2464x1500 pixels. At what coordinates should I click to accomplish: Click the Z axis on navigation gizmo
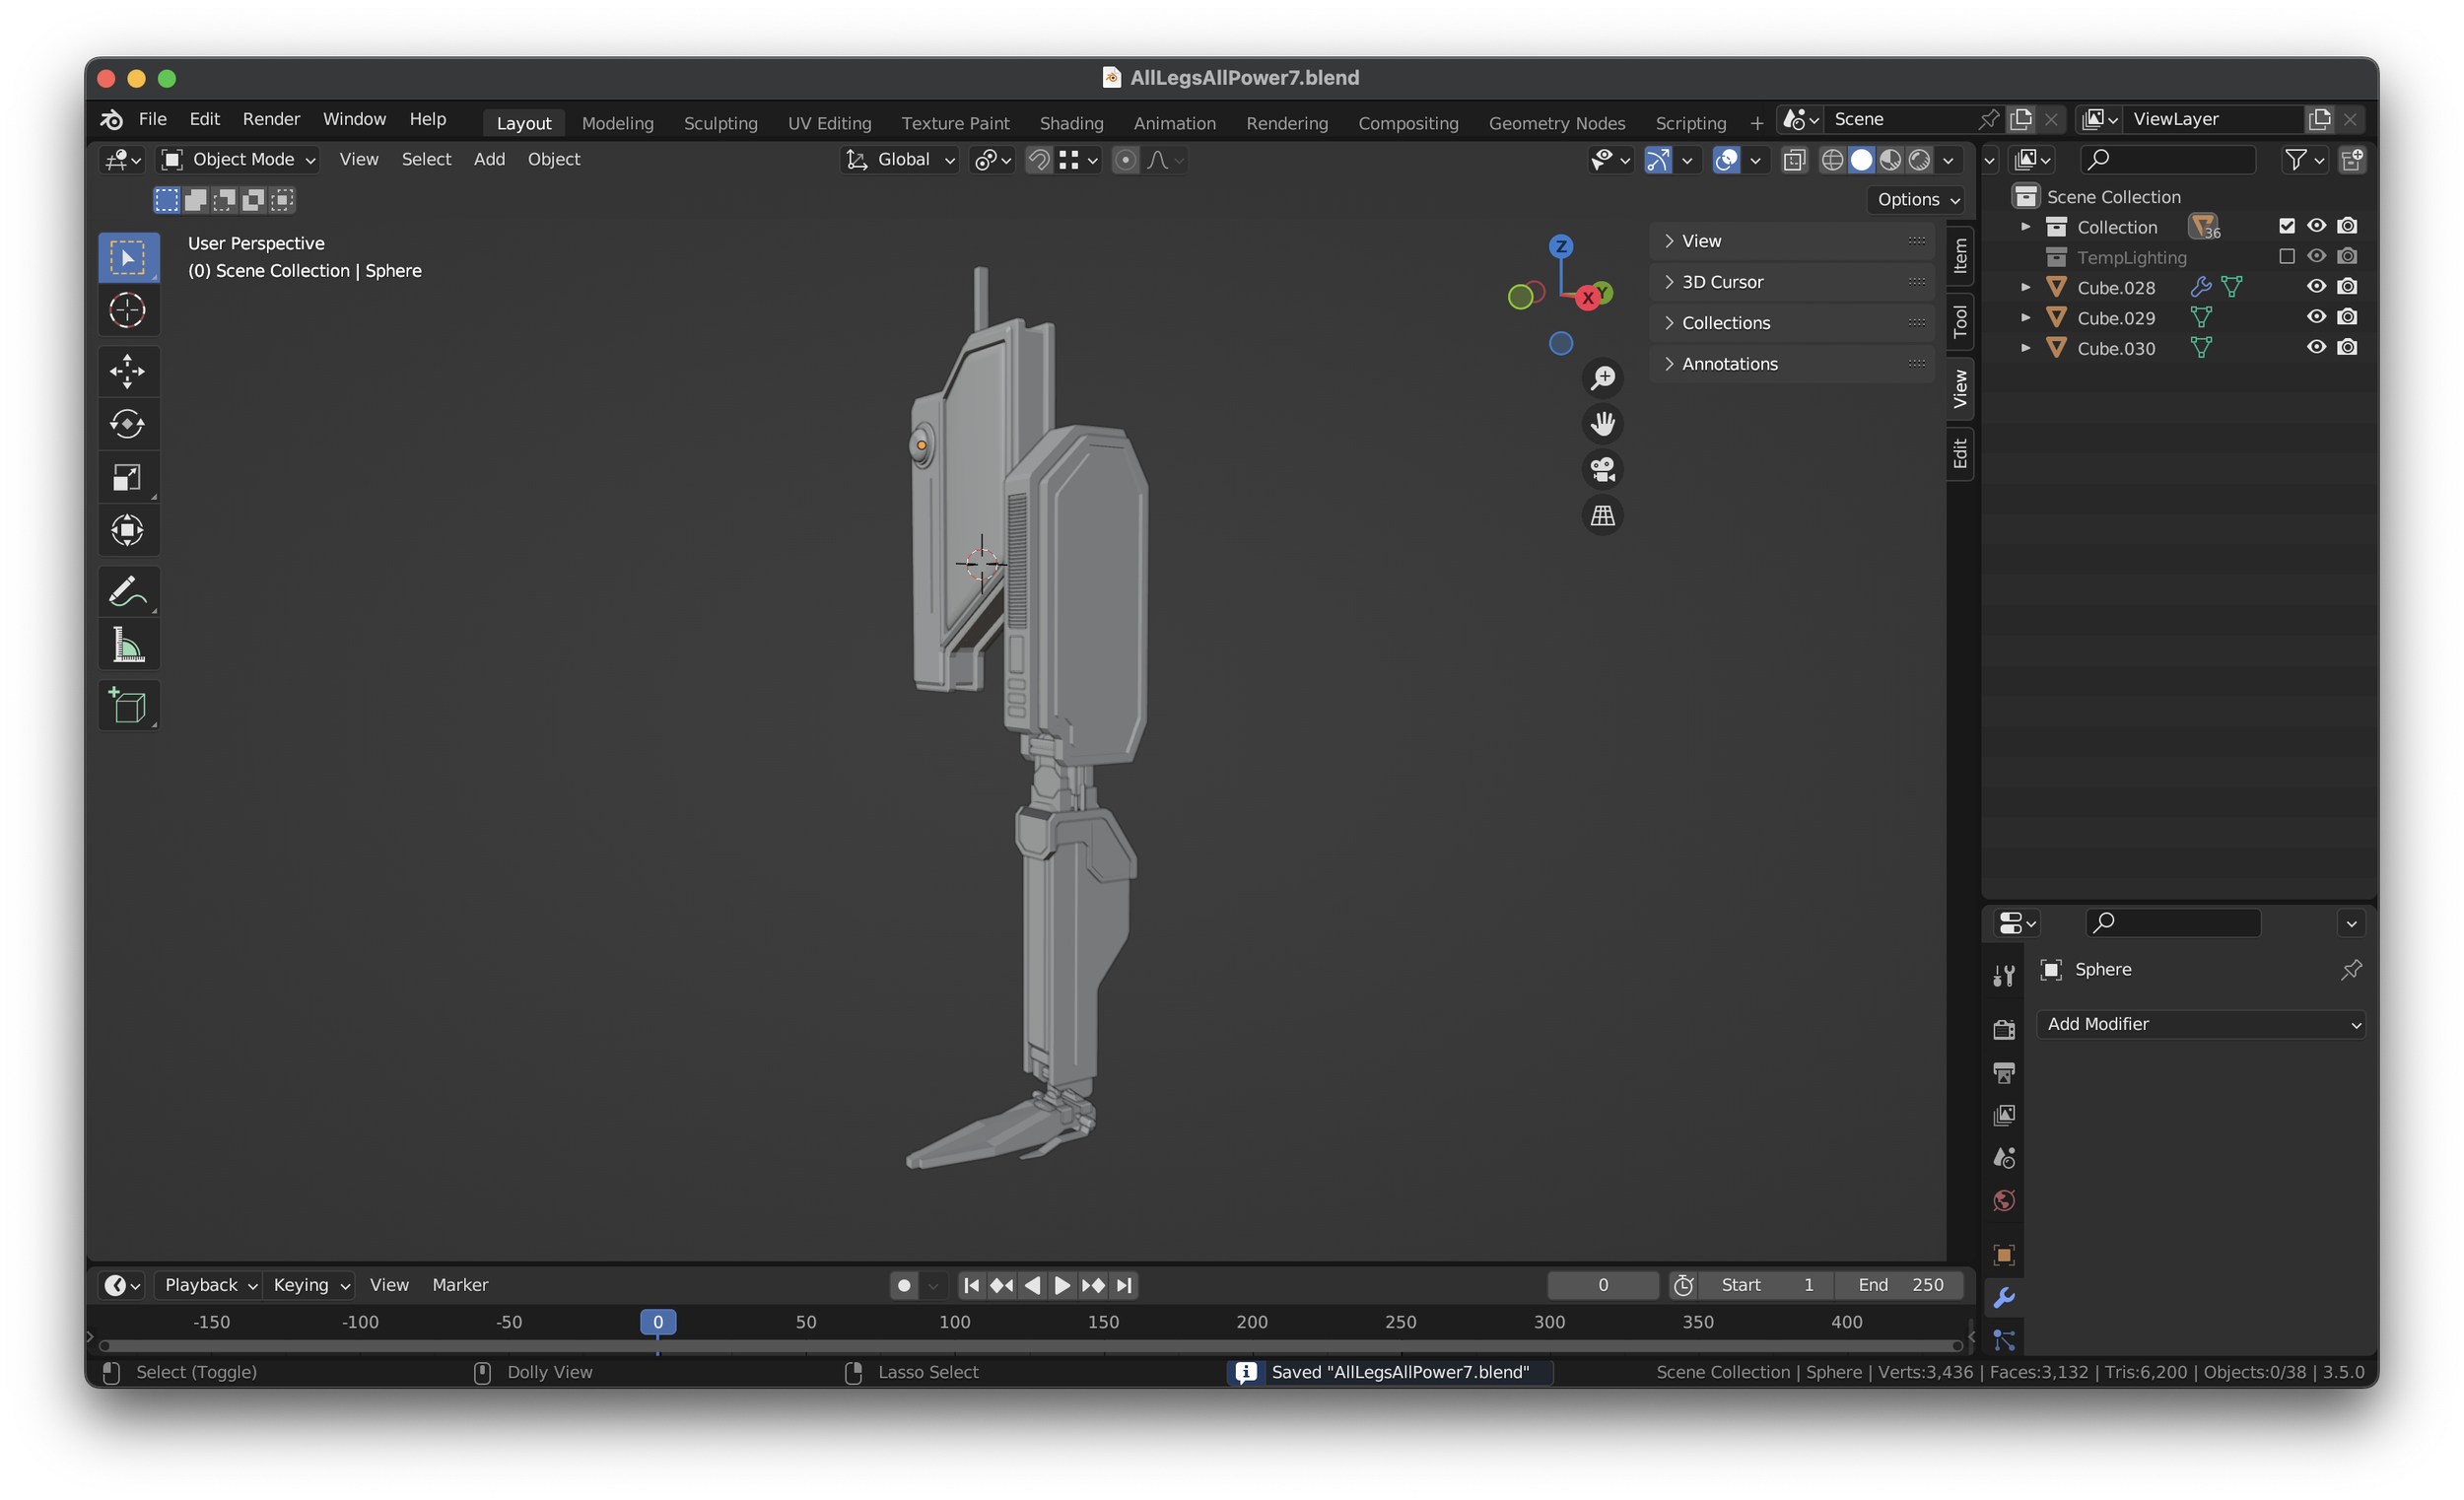tap(1561, 246)
